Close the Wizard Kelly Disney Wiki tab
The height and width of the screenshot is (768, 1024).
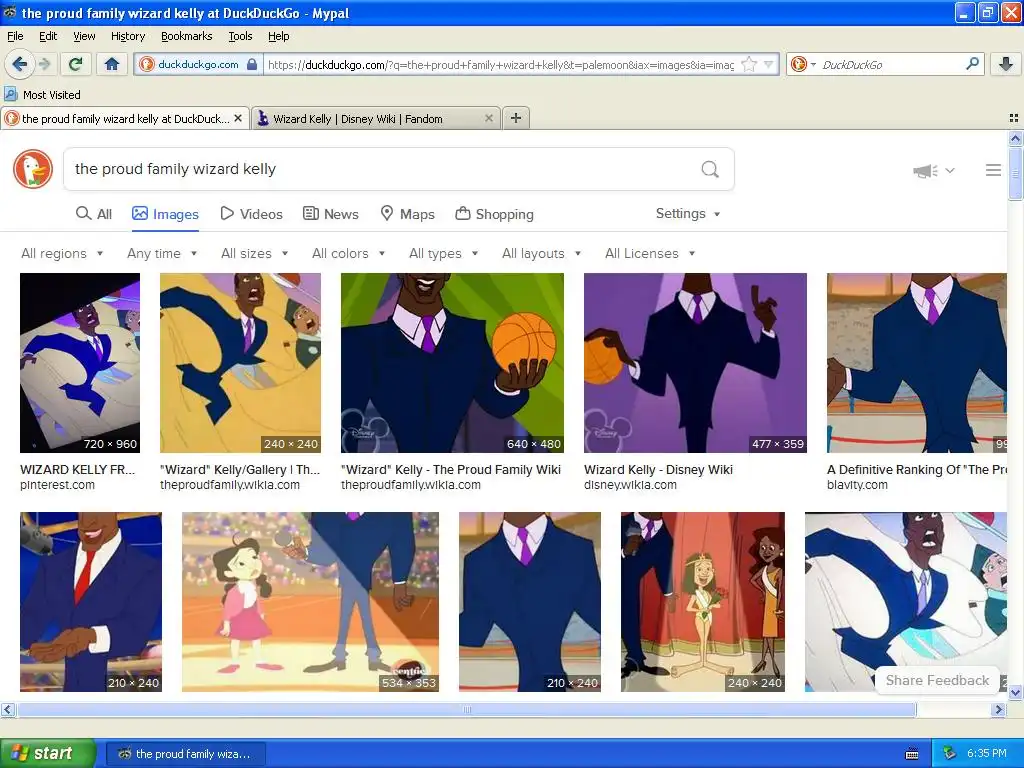[488, 118]
